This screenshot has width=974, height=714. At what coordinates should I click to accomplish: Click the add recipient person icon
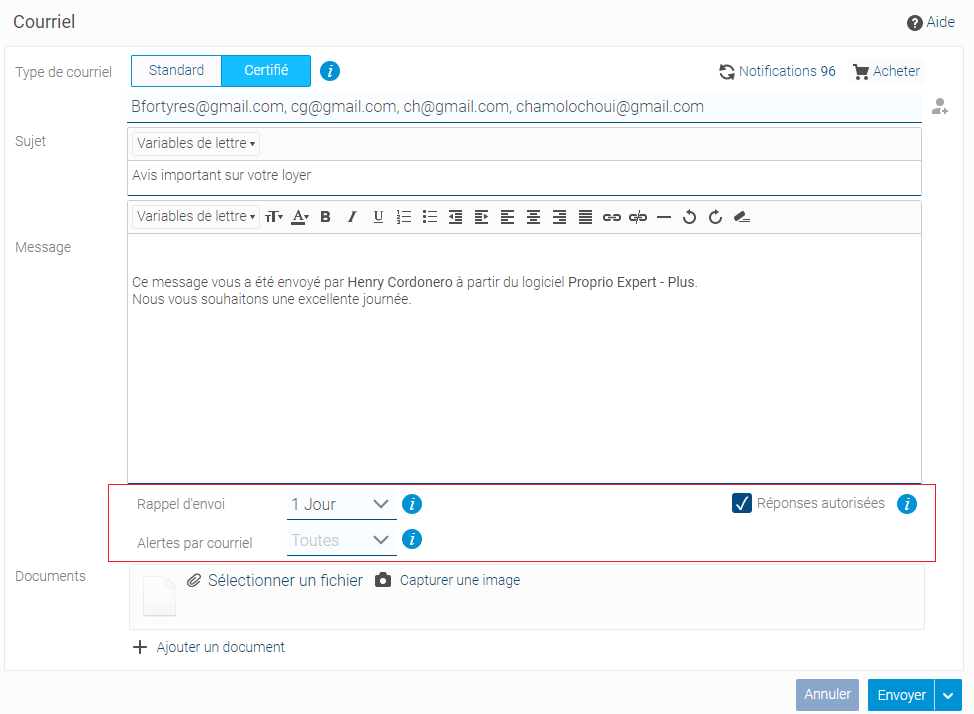coord(939,107)
